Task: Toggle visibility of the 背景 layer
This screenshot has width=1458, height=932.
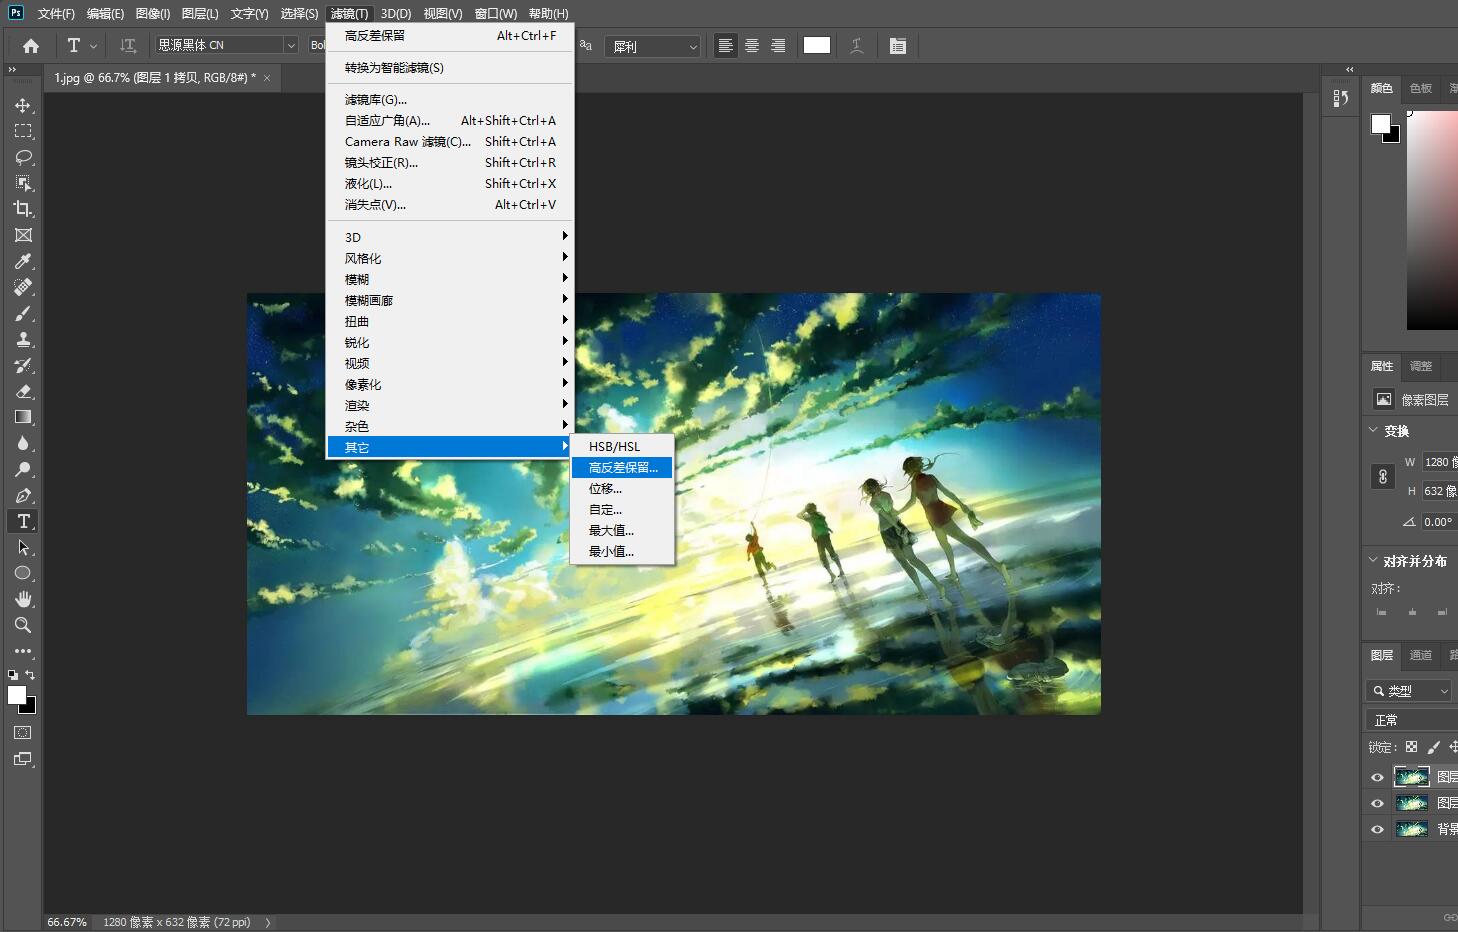Action: pyautogui.click(x=1377, y=829)
